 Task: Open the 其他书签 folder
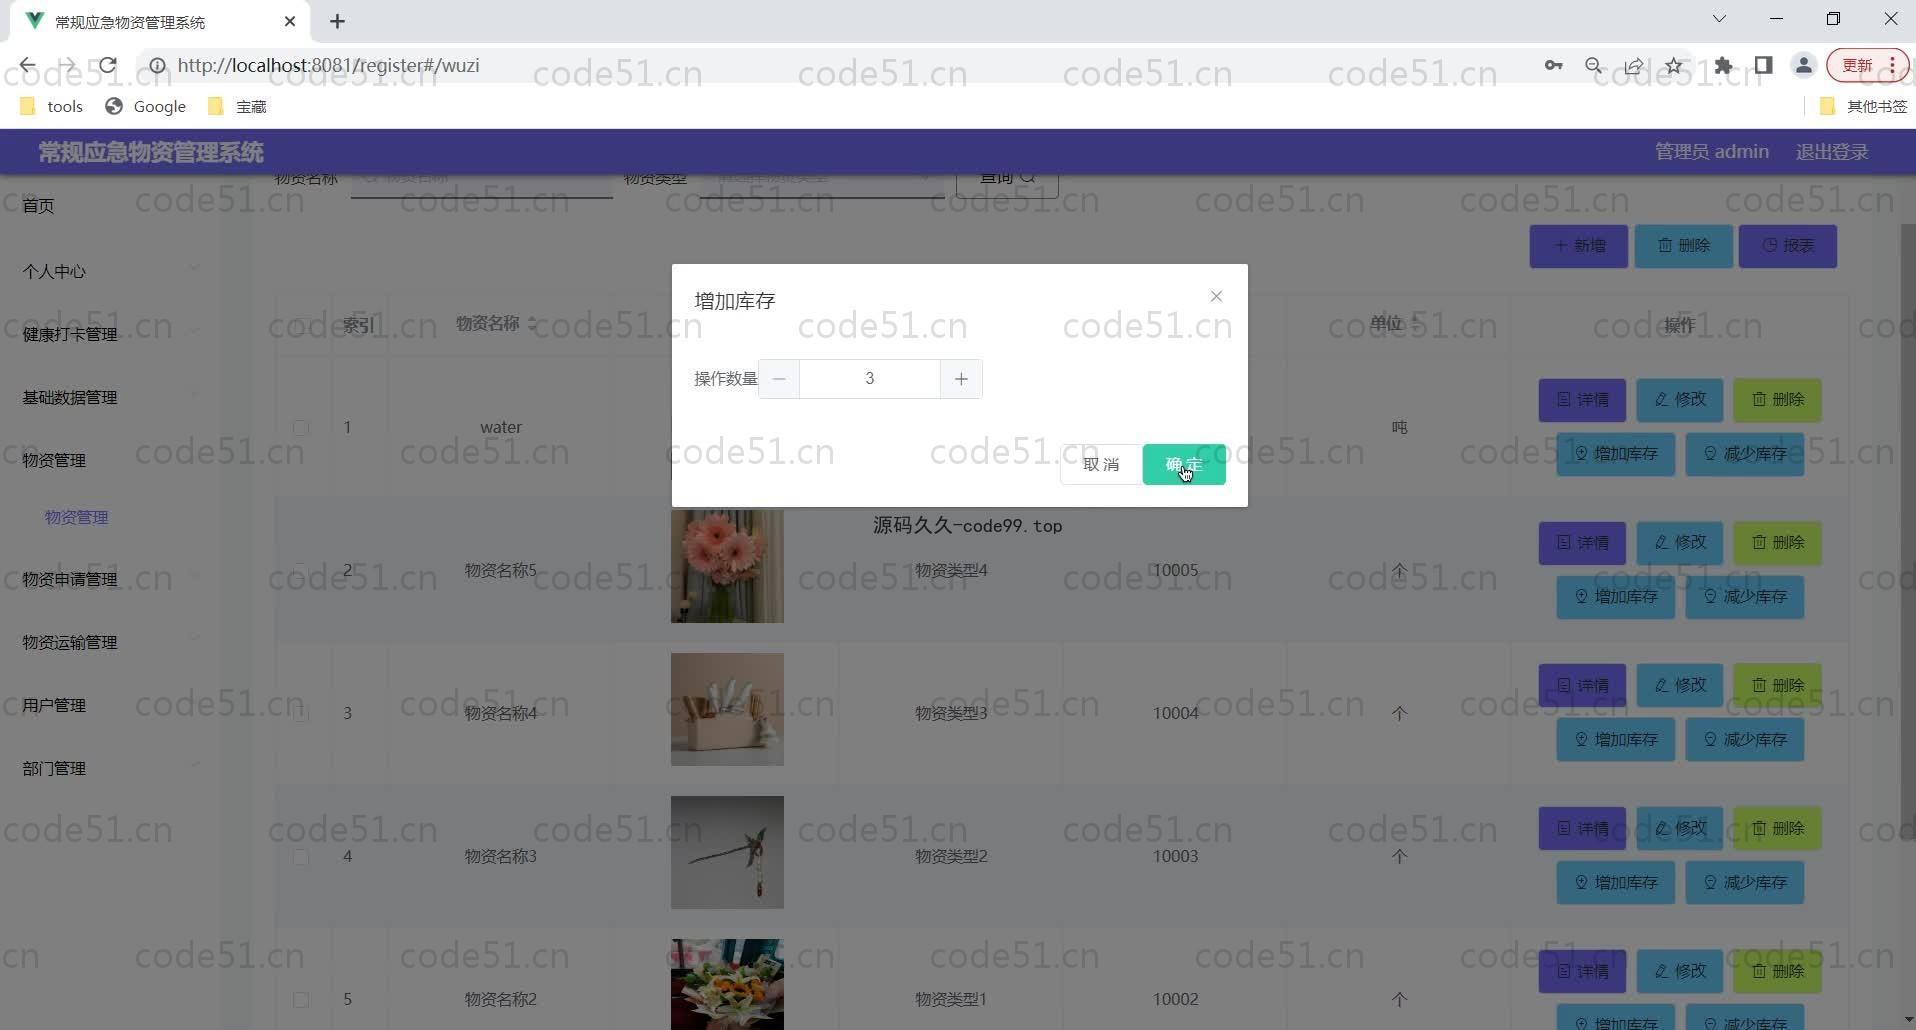coord(1863,106)
